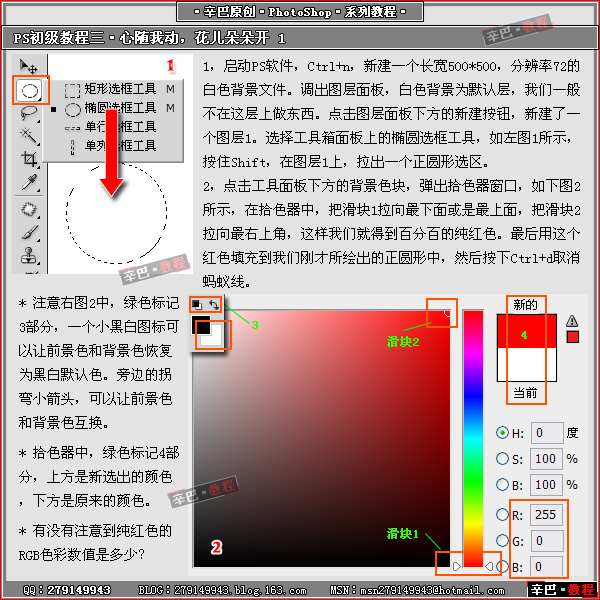Click the brightness field showing 100
Screen dimensions: 600x600
point(547,485)
